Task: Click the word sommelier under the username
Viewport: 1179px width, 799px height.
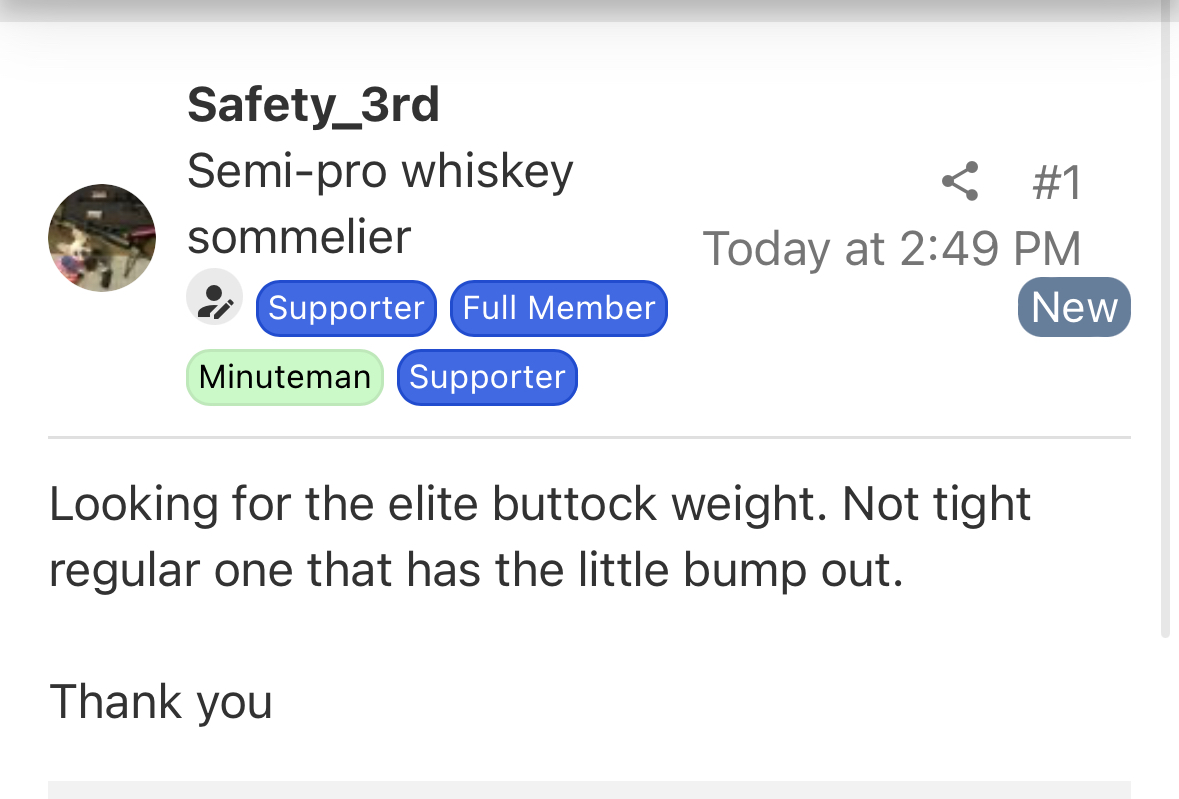Action: click(x=299, y=238)
